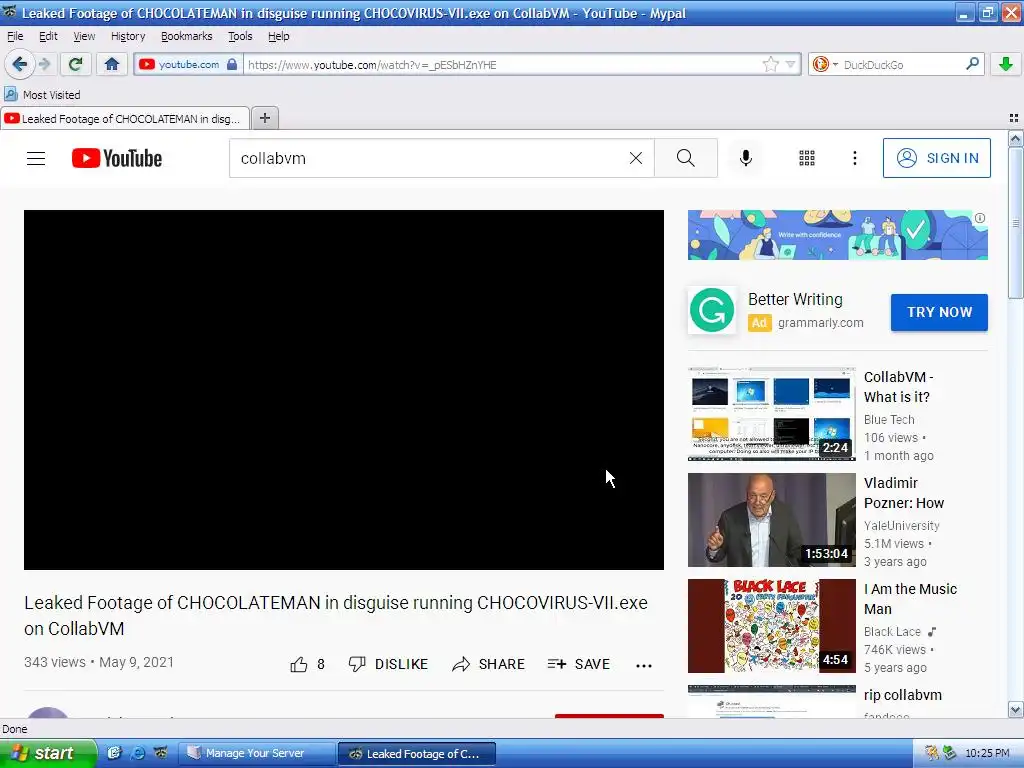Click the Leaked Footage taskbar button
This screenshot has width=1024, height=768.
point(417,753)
